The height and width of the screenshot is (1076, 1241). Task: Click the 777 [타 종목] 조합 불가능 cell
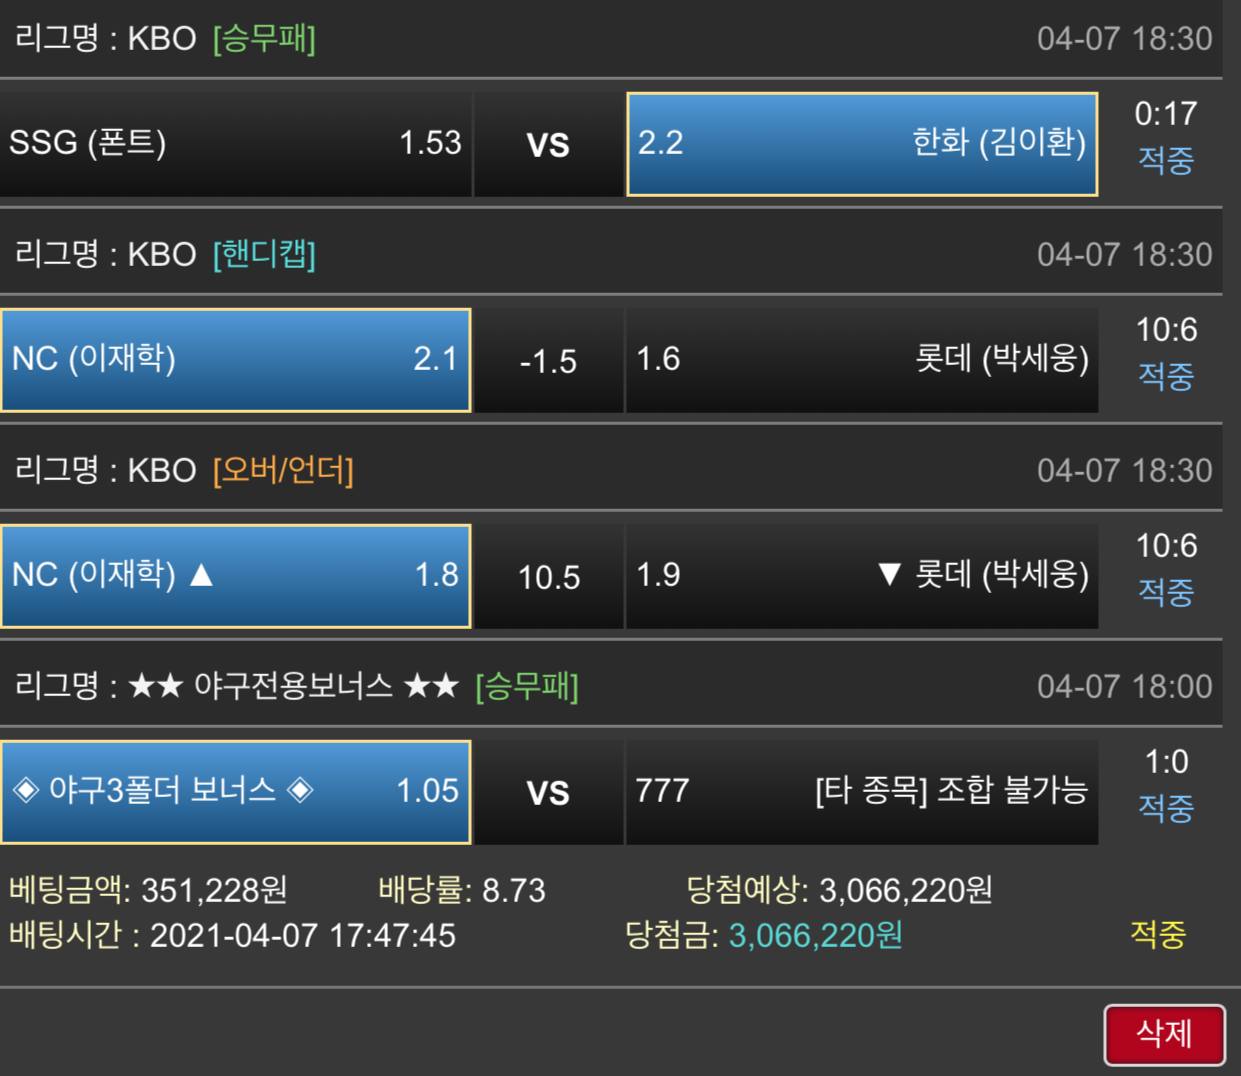[862, 792]
